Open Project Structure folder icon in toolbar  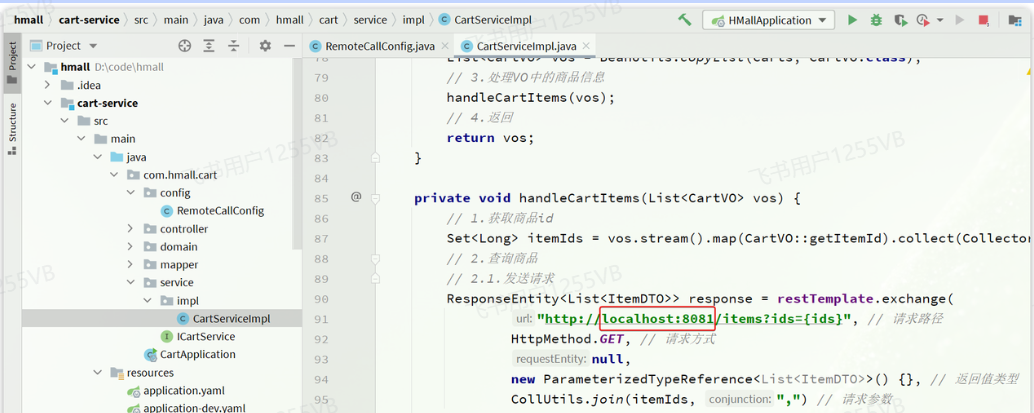pyautogui.click(x=1015, y=20)
